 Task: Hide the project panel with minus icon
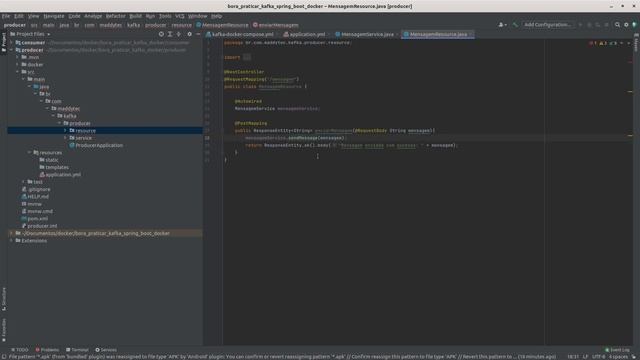pyautogui.click(x=198, y=34)
